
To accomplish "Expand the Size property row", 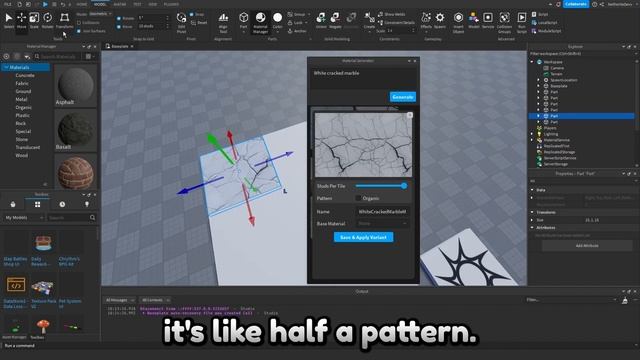I will 532,220.
